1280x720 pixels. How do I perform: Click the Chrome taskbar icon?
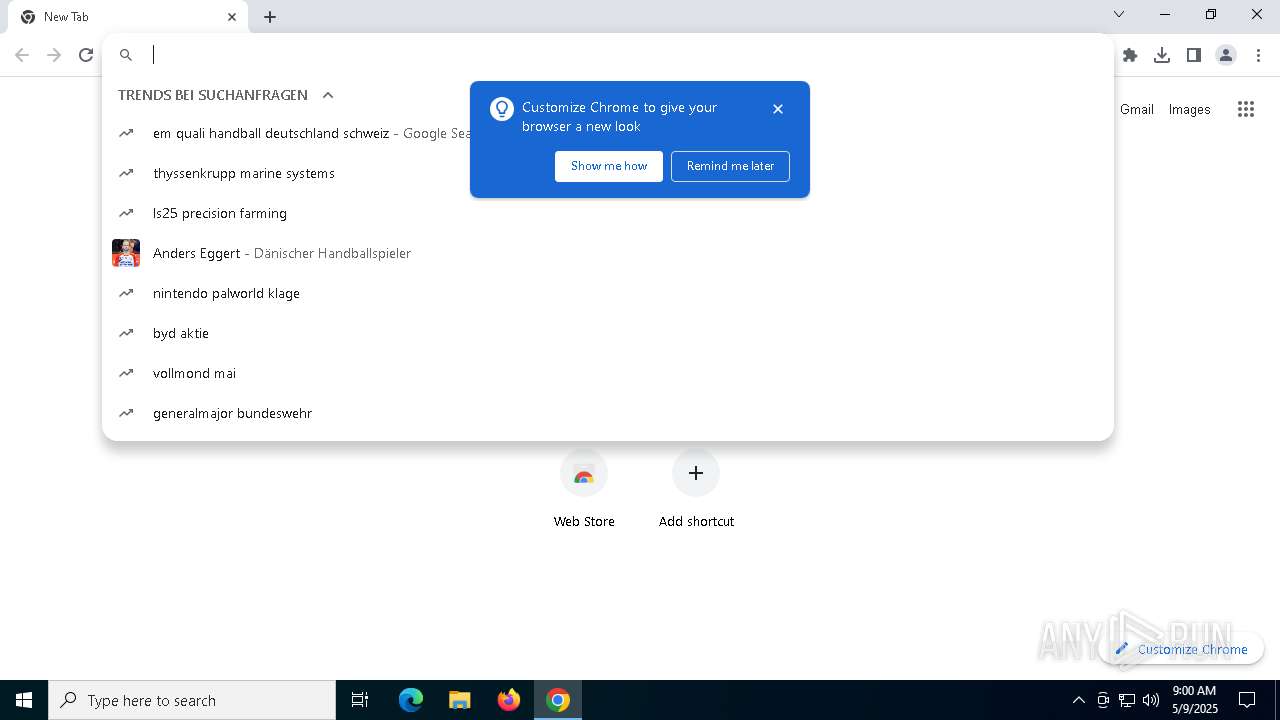(558, 700)
